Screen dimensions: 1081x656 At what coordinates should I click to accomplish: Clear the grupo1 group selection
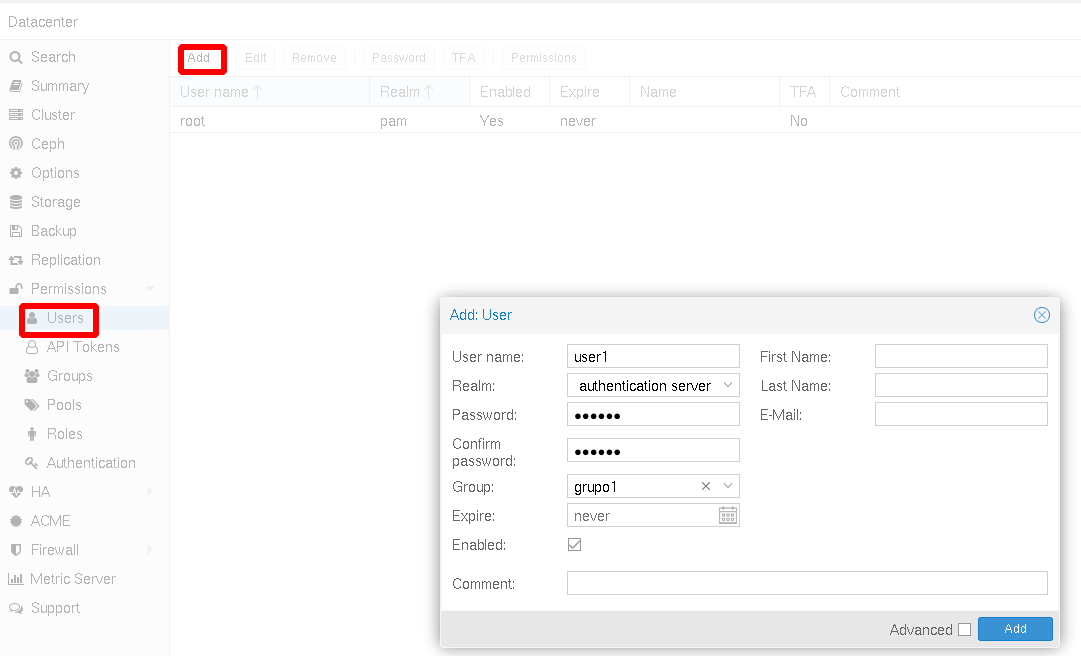[706, 487]
